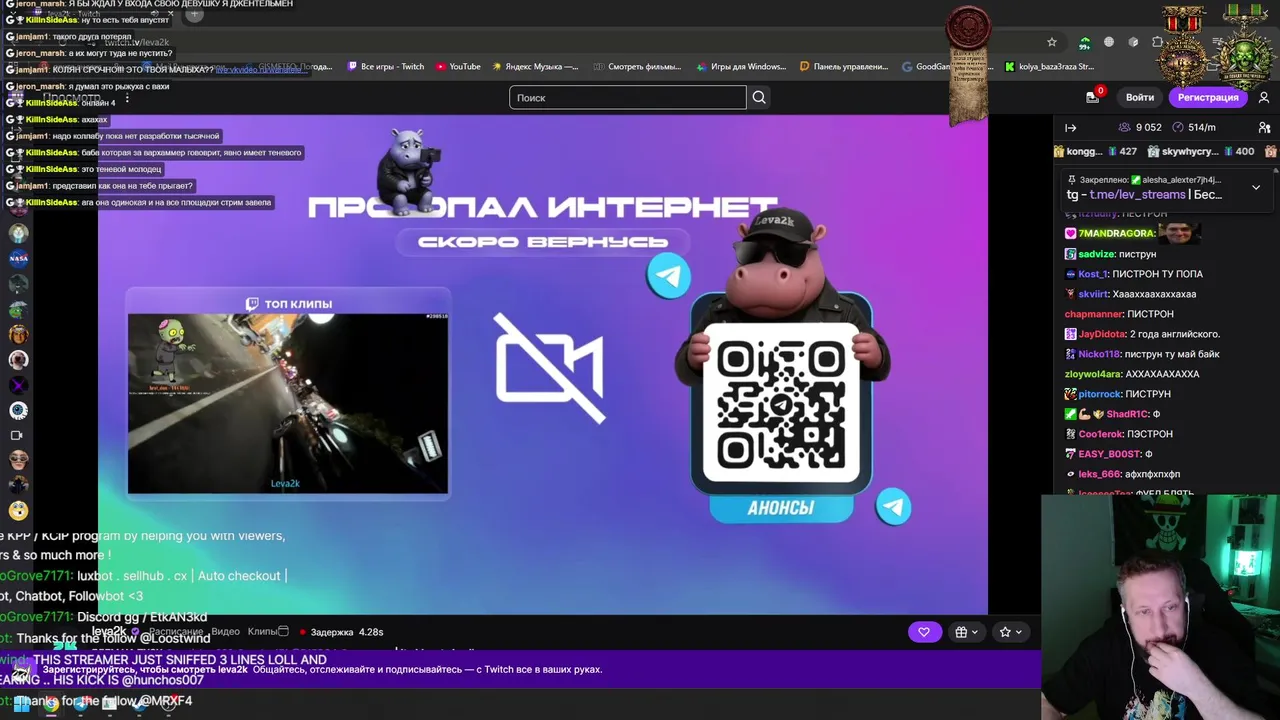Open the YouTube bookmark

(x=458, y=67)
